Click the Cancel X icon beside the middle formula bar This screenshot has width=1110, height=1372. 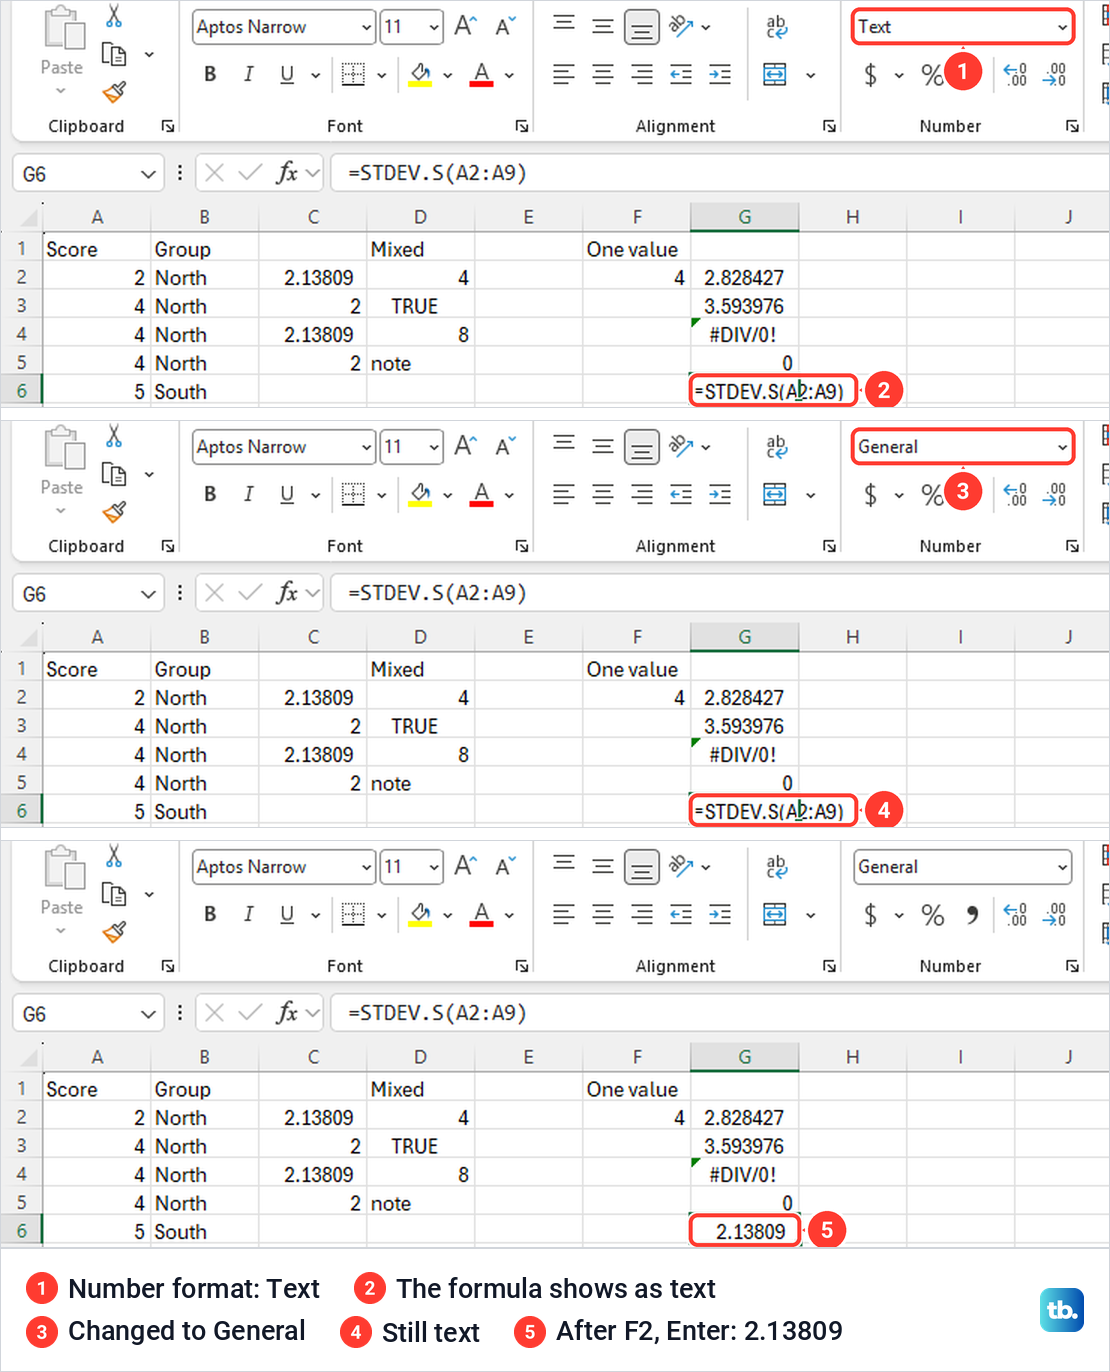(214, 593)
